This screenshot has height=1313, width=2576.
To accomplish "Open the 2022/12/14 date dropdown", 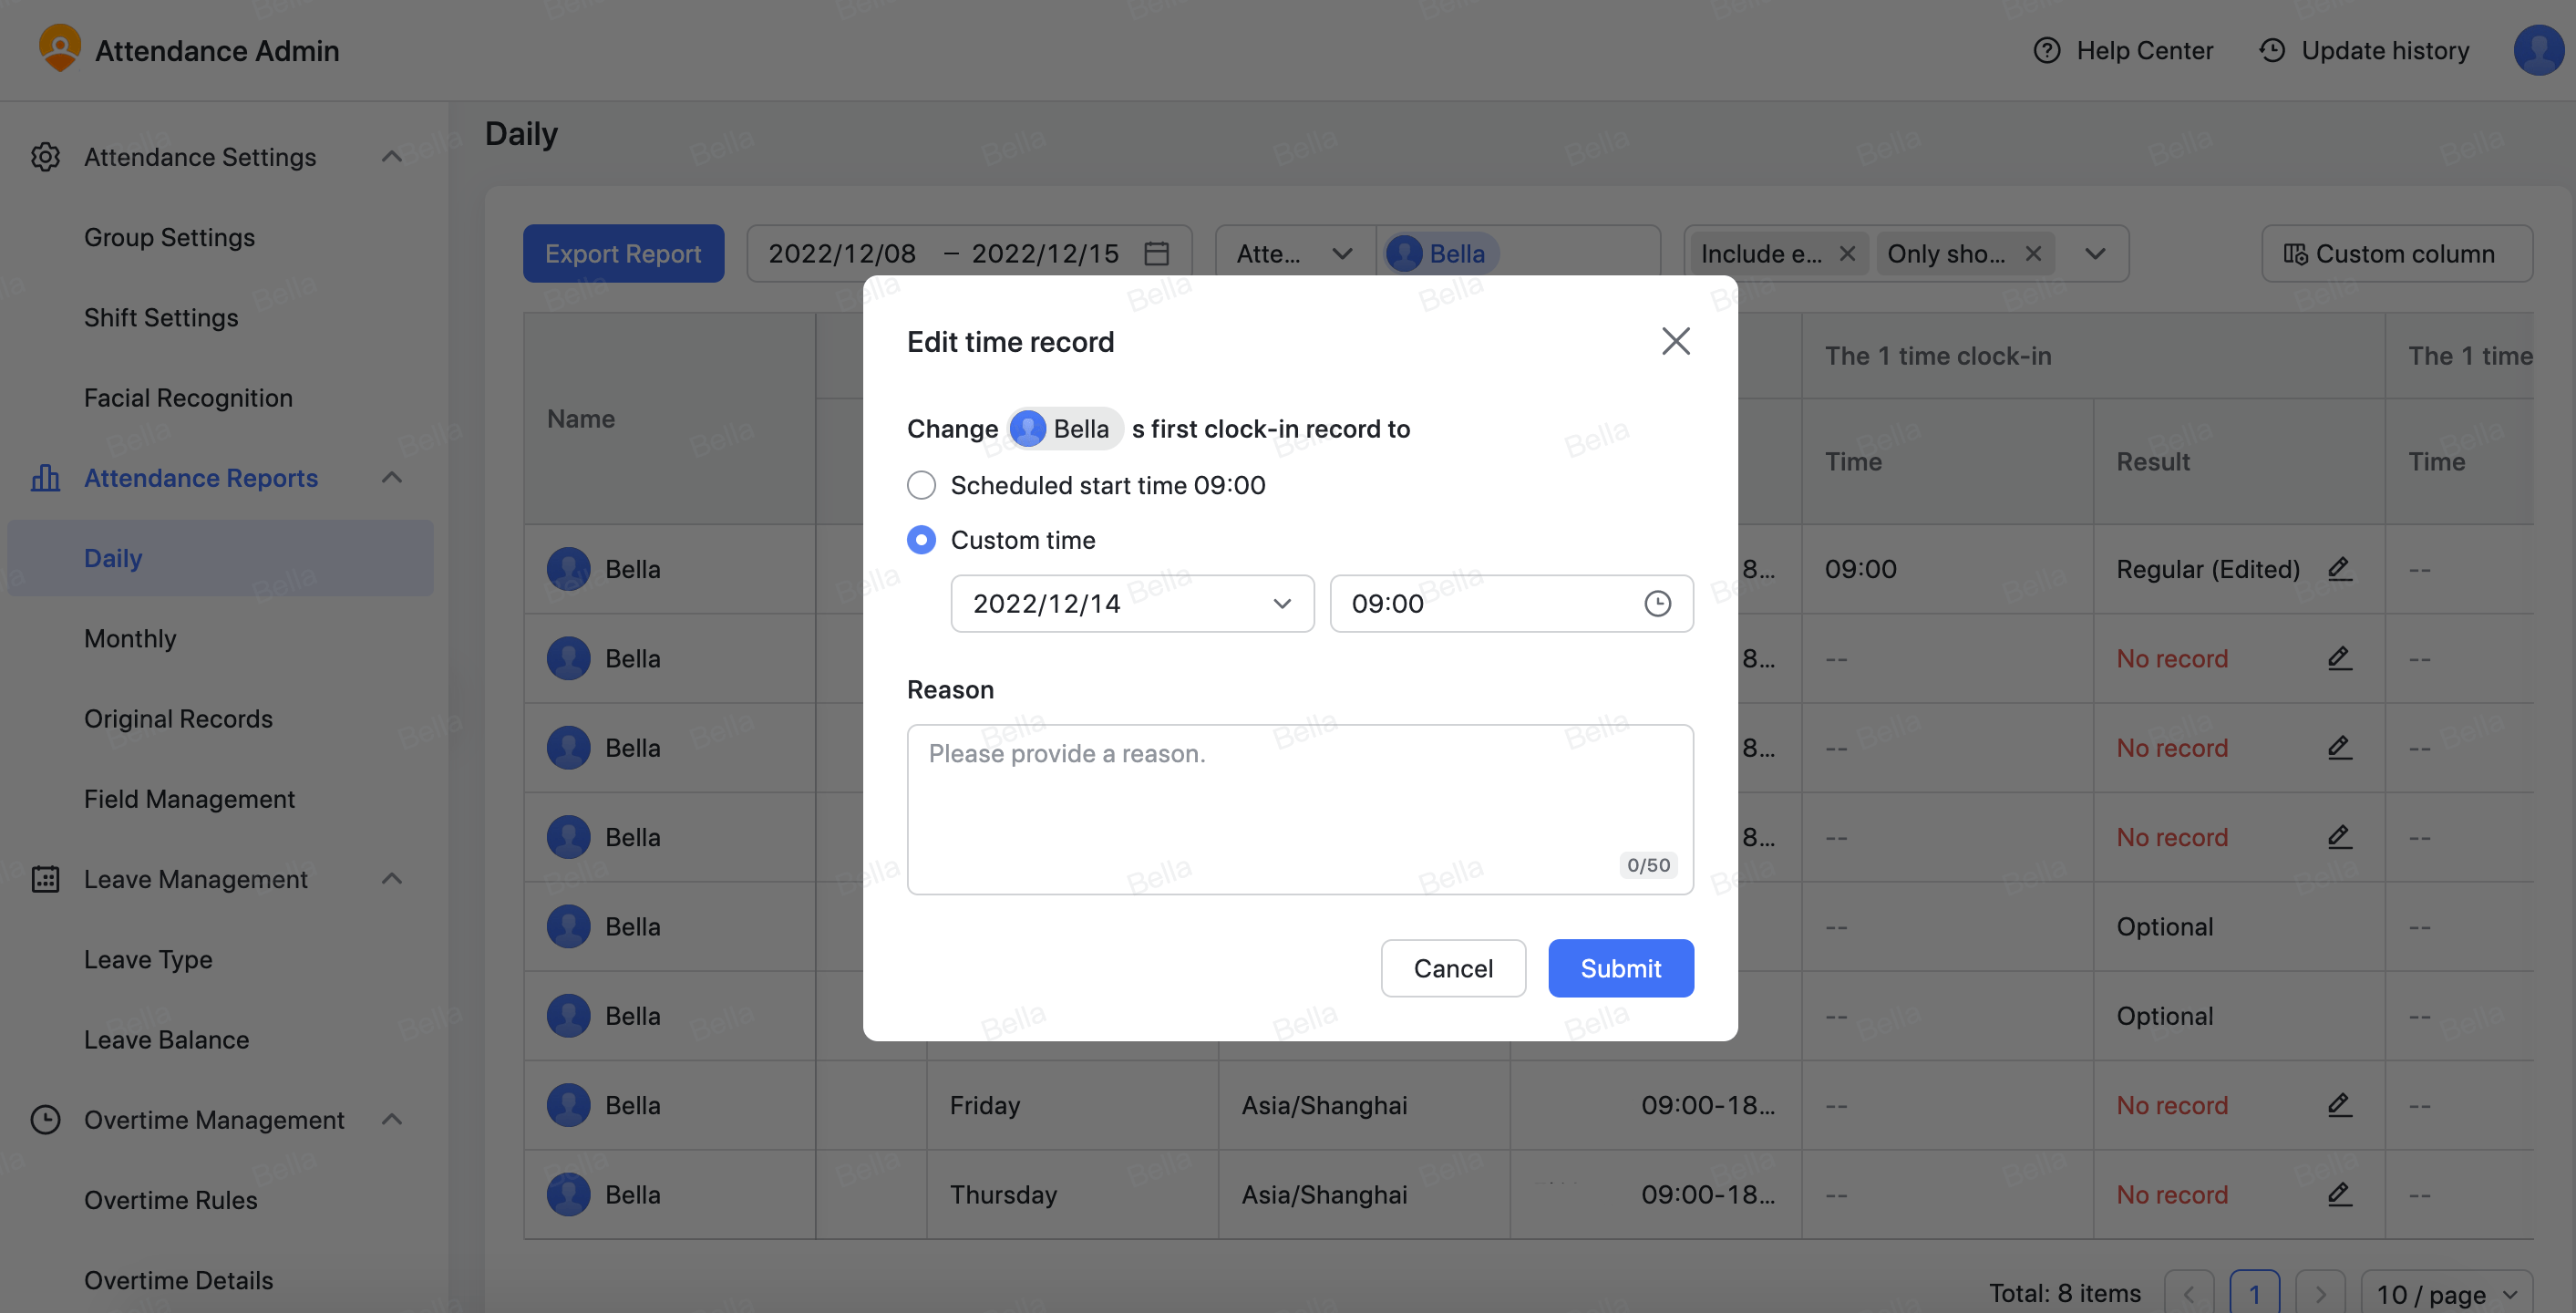I will [x=1131, y=603].
